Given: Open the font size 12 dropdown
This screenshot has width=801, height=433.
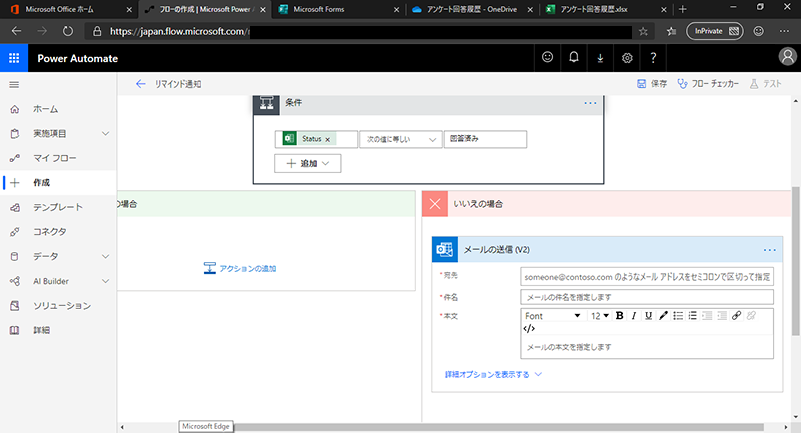Looking at the screenshot, I should pos(600,316).
